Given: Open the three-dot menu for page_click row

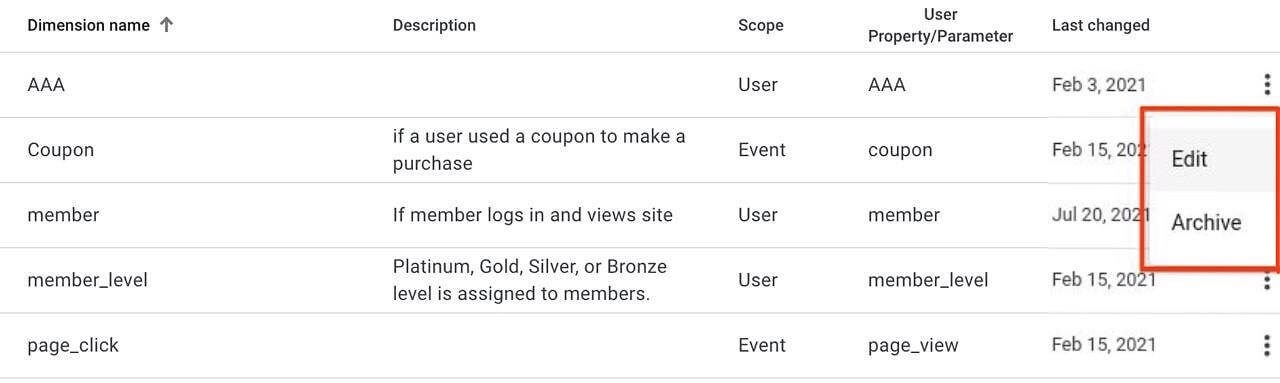Looking at the screenshot, I should [1267, 345].
